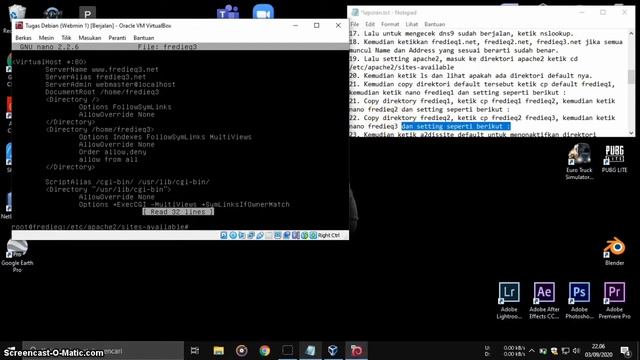Image resolution: width=640 pixels, height=360 pixels.
Task: Open the Lihat menu in Notepad
Action: (x=411, y=24)
